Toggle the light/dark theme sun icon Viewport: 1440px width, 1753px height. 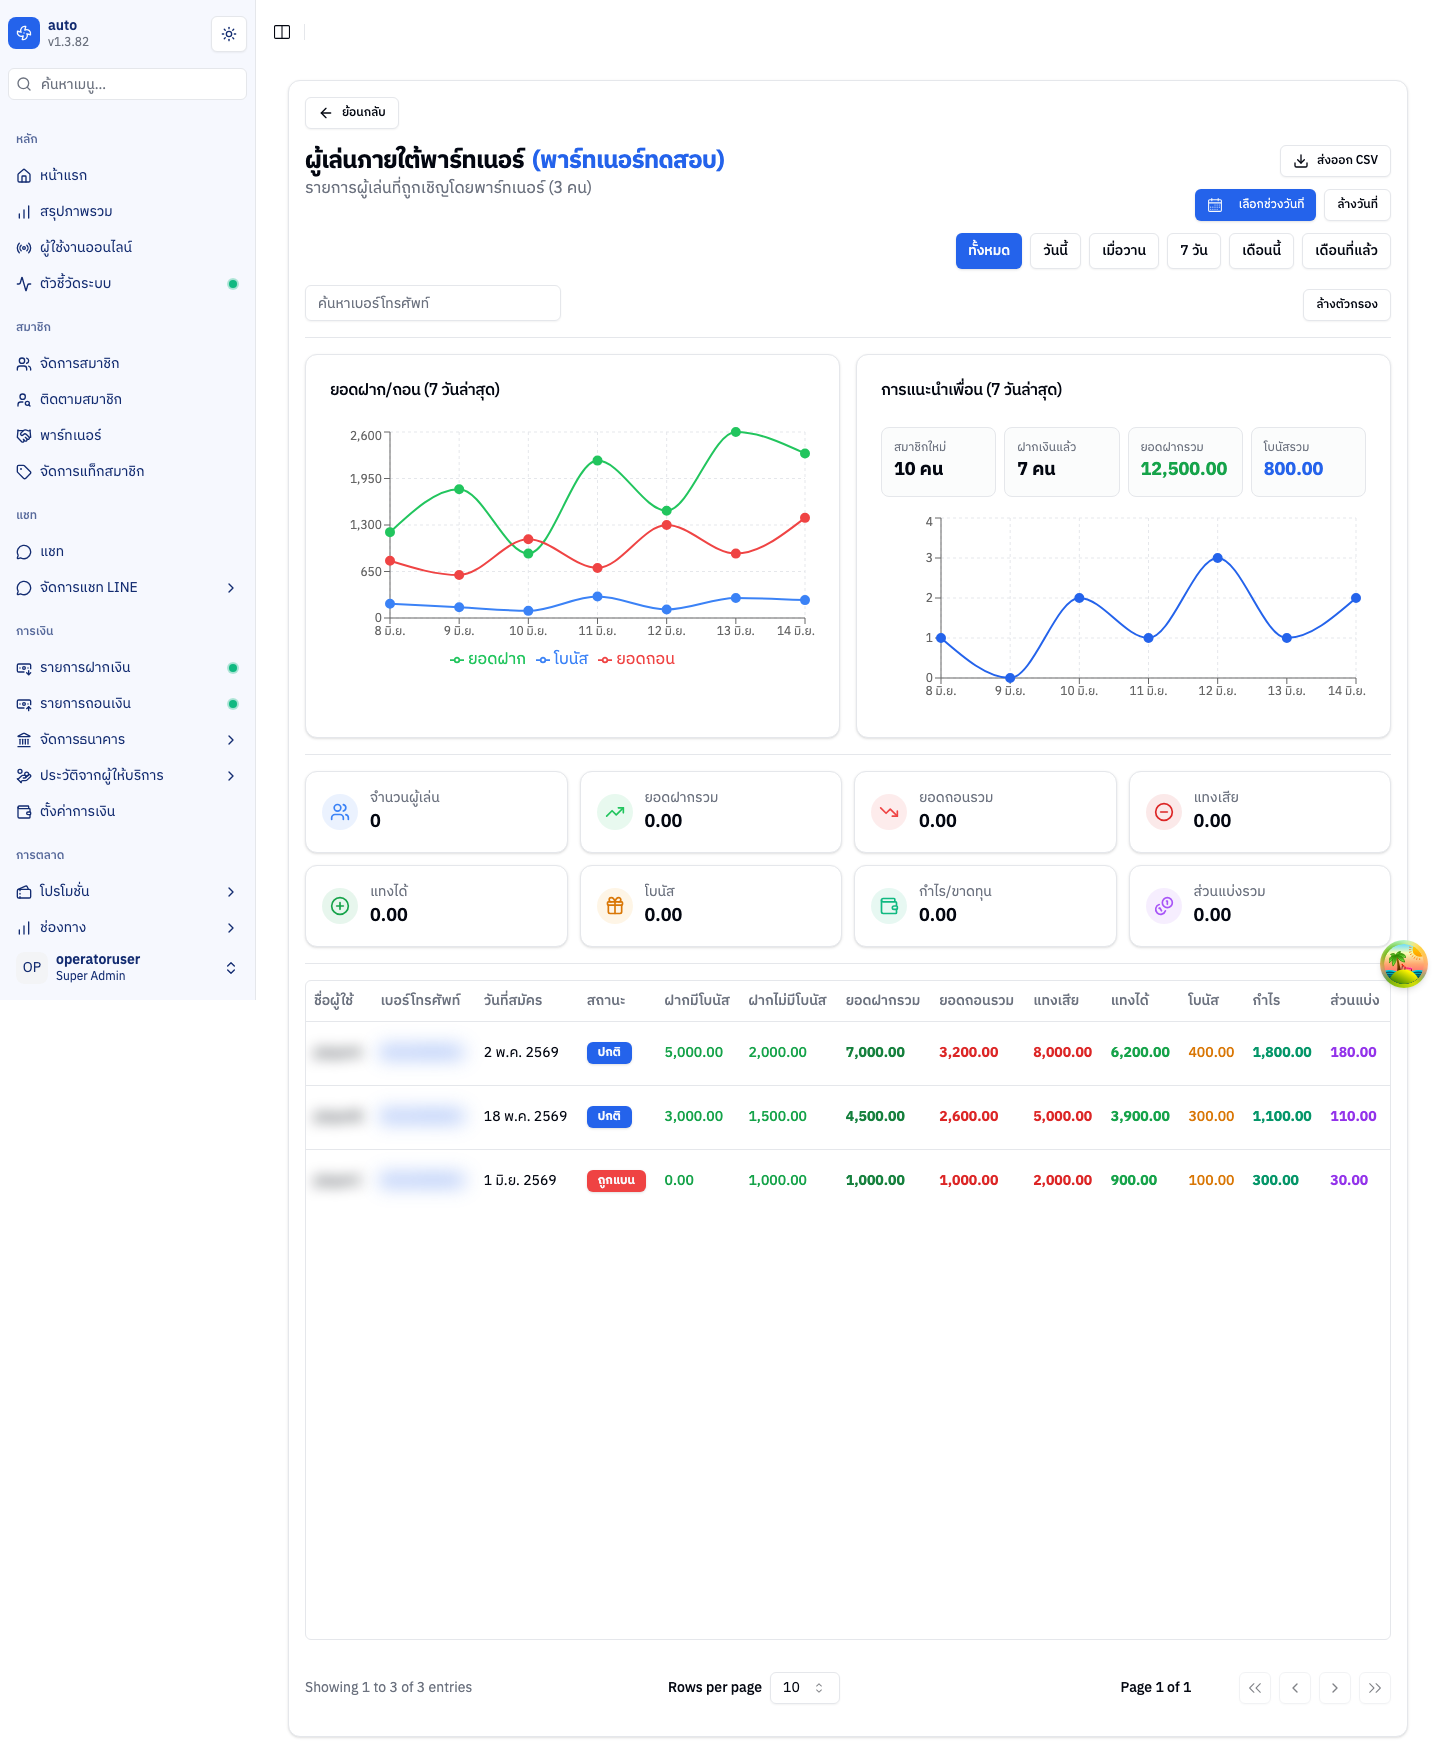click(x=229, y=34)
